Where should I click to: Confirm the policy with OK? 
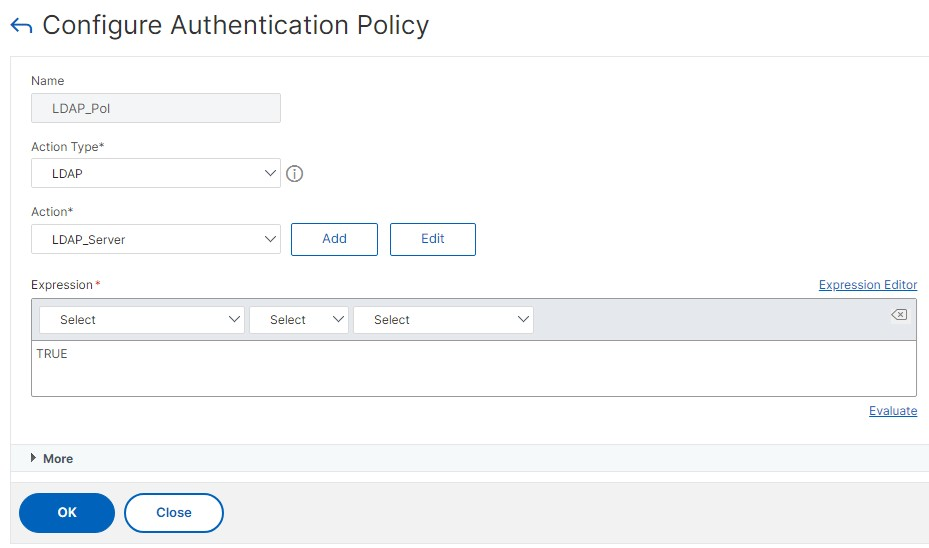click(x=67, y=513)
